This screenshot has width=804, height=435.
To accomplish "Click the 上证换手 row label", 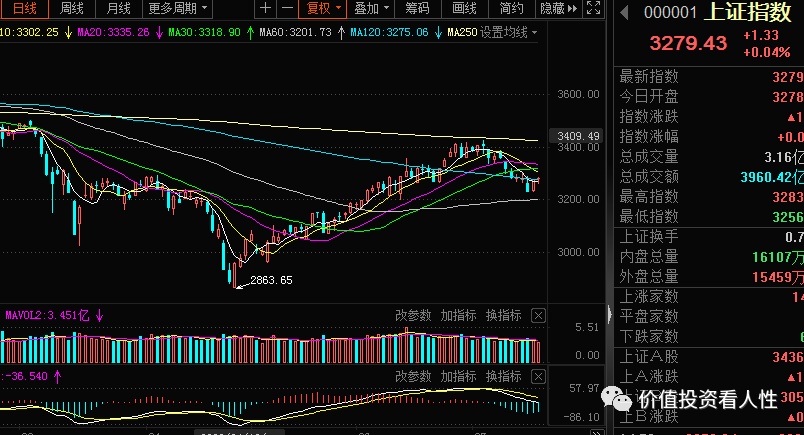I will [x=649, y=236].
